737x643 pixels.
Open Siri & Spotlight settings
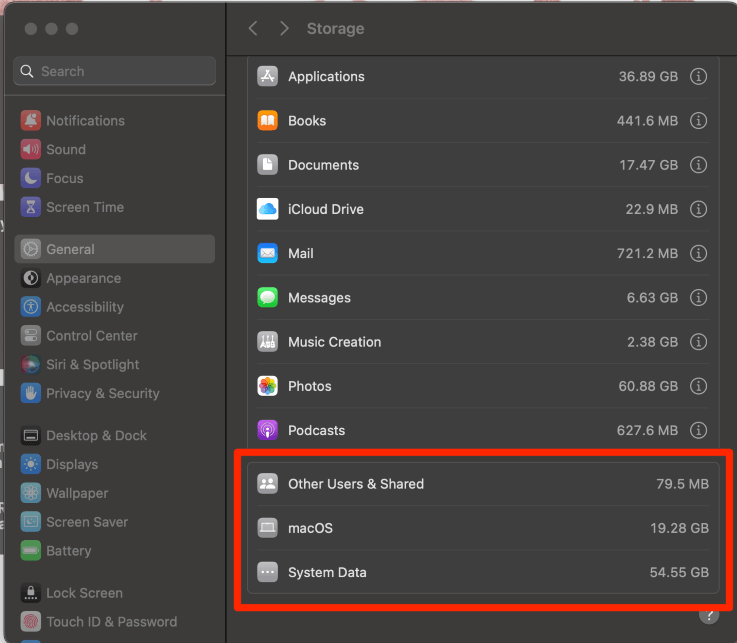tap(92, 365)
